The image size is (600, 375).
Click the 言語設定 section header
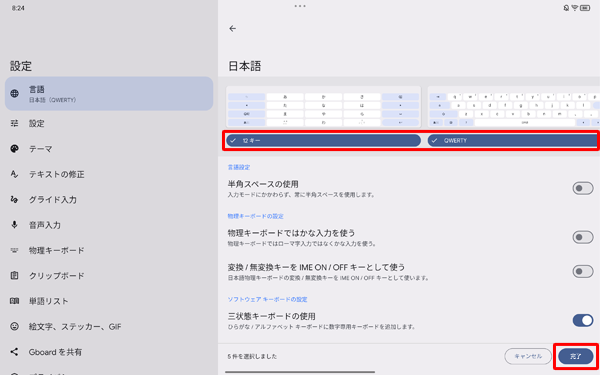[x=239, y=167]
